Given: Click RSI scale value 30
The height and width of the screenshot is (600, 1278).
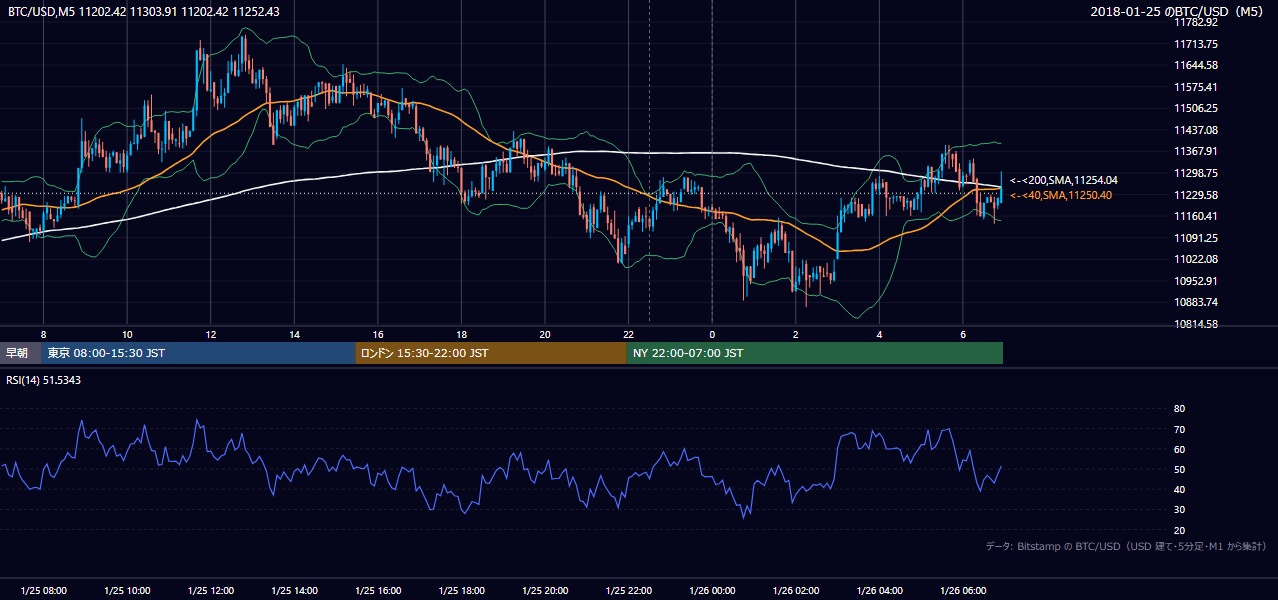Looking at the screenshot, I should coord(1179,510).
